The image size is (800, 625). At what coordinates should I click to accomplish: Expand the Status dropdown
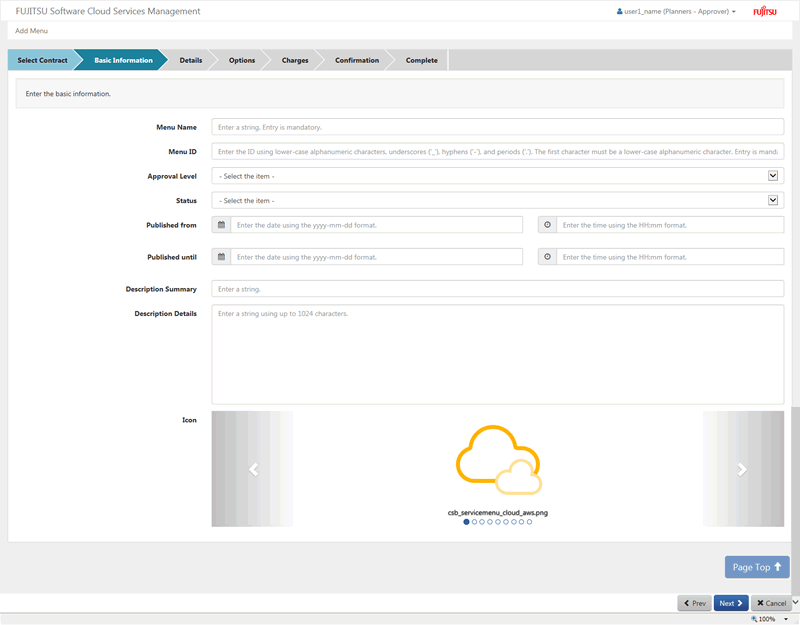(x=773, y=201)
